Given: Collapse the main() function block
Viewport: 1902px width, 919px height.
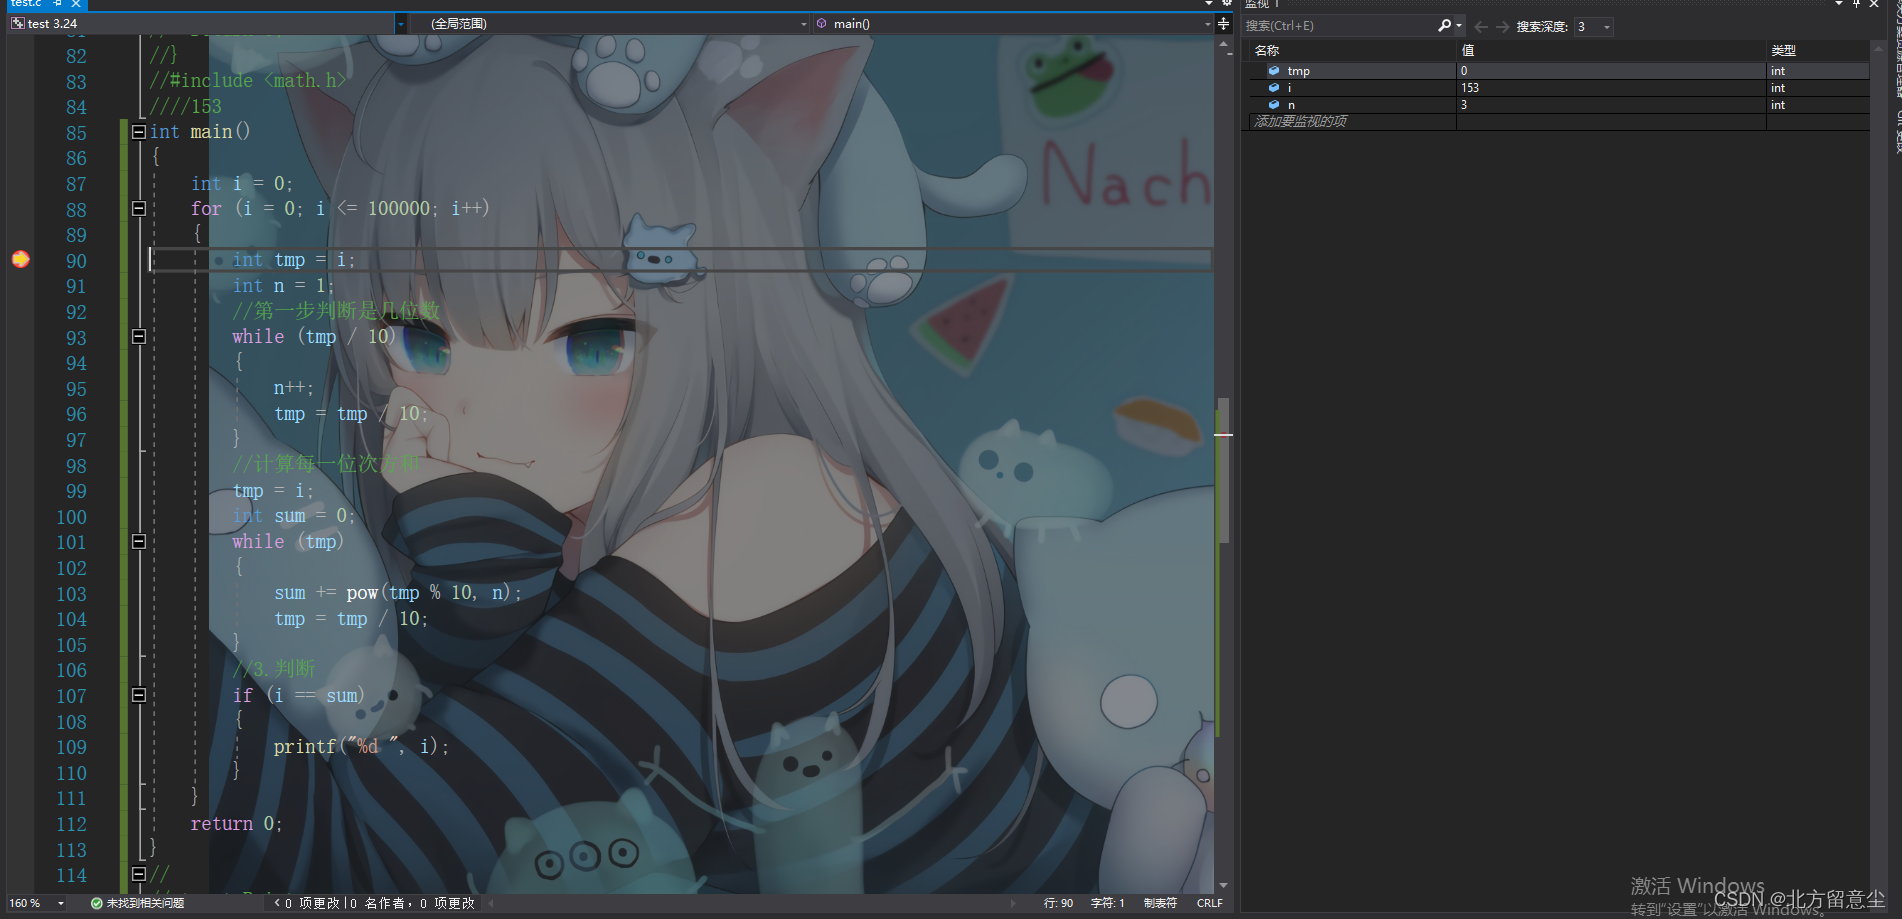Looking at the screenshot, I should pyautogui.click(x=139, y=132).
